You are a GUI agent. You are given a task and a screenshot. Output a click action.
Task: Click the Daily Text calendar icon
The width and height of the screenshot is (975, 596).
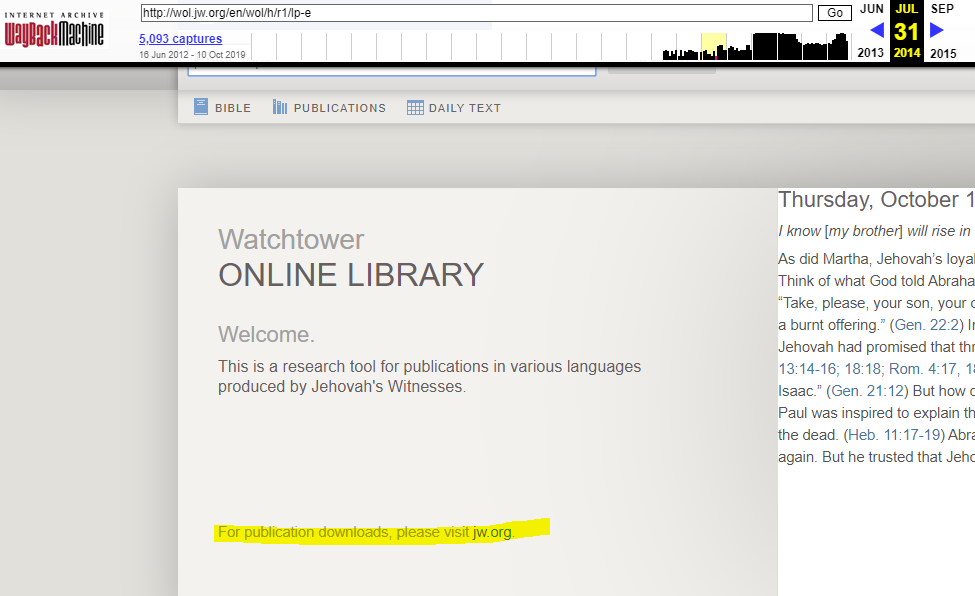pyautogui.click(x=415, y=107)
